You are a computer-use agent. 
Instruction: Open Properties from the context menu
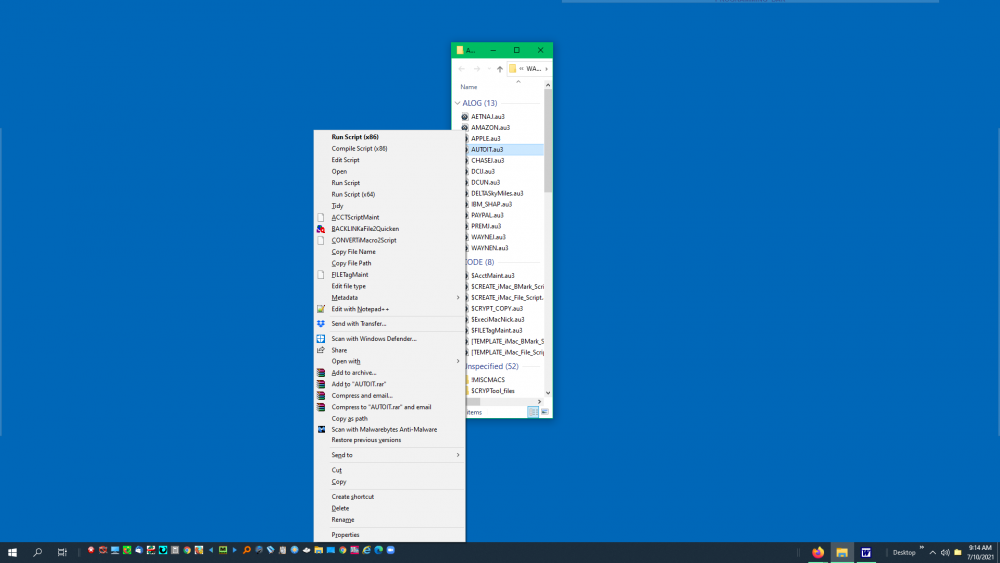pos(389,534)
